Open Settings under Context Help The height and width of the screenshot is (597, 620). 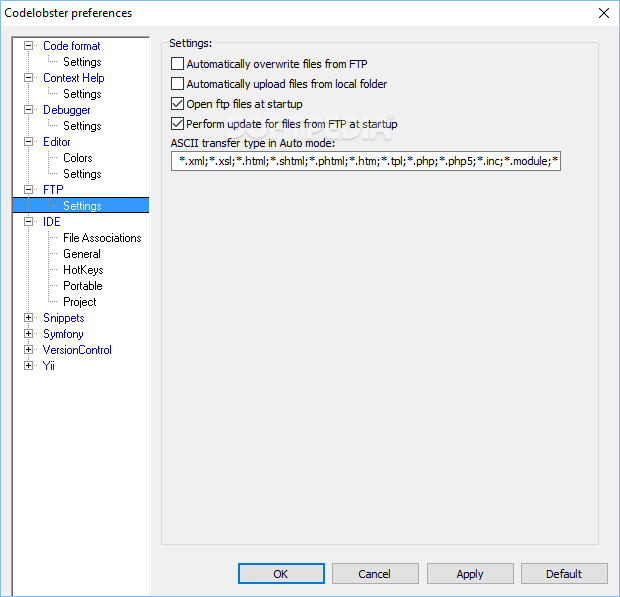(x=82, y=94)
